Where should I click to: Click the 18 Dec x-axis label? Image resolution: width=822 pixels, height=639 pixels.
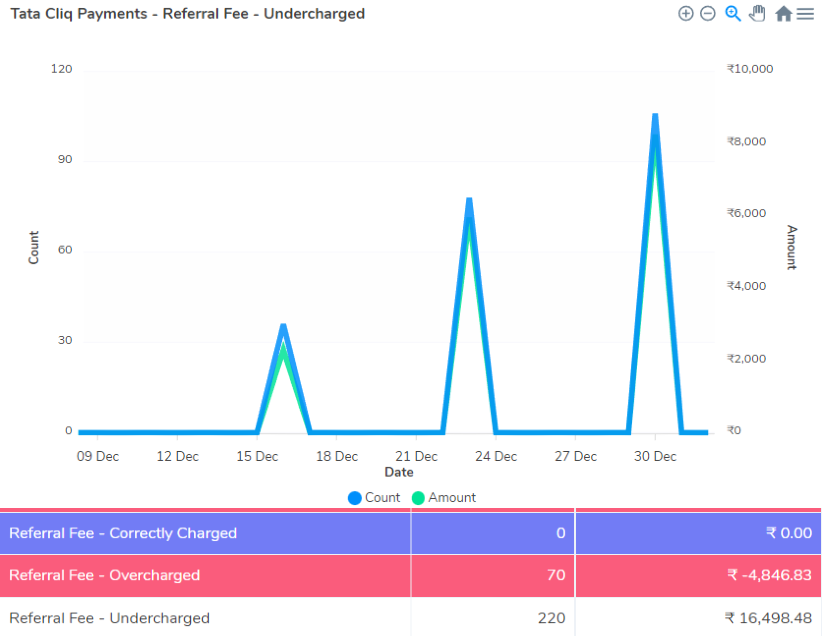337,457
